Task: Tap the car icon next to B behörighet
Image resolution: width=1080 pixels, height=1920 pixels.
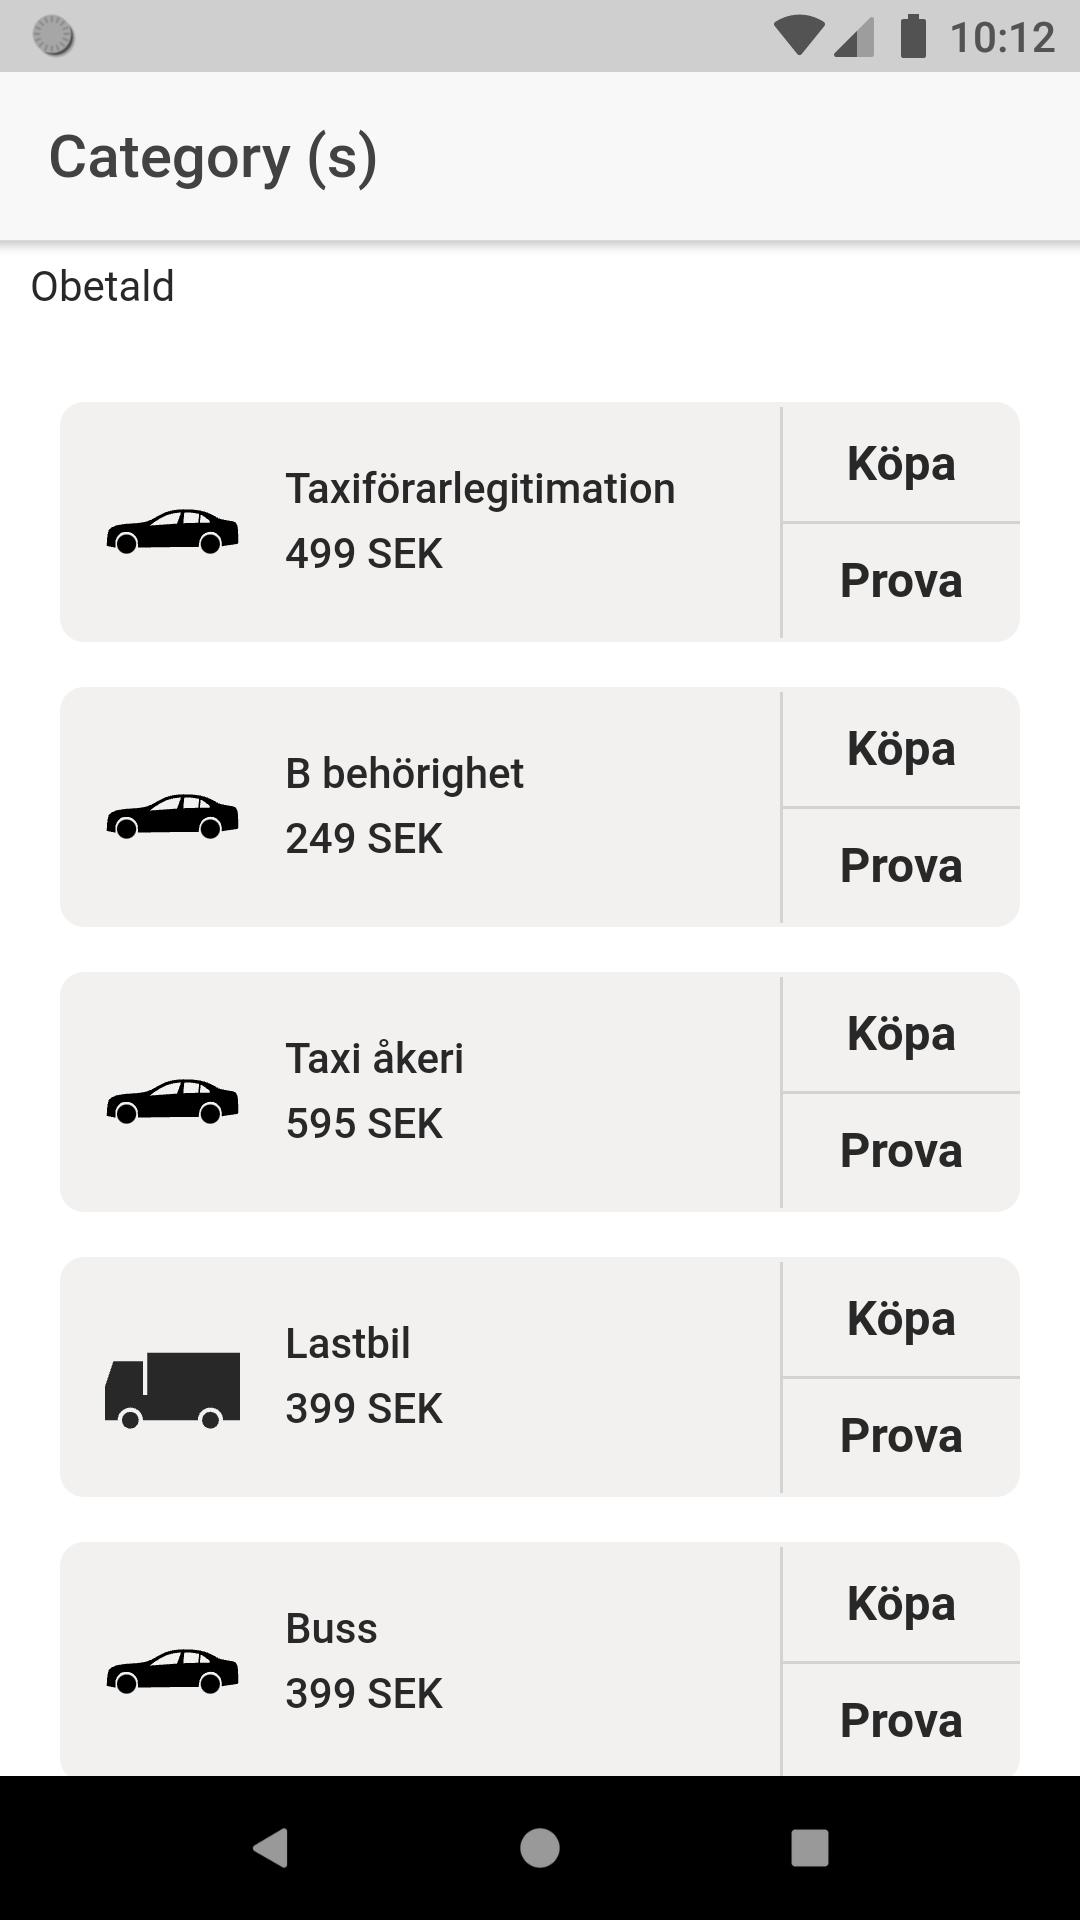Action: [x=172, y=816]
